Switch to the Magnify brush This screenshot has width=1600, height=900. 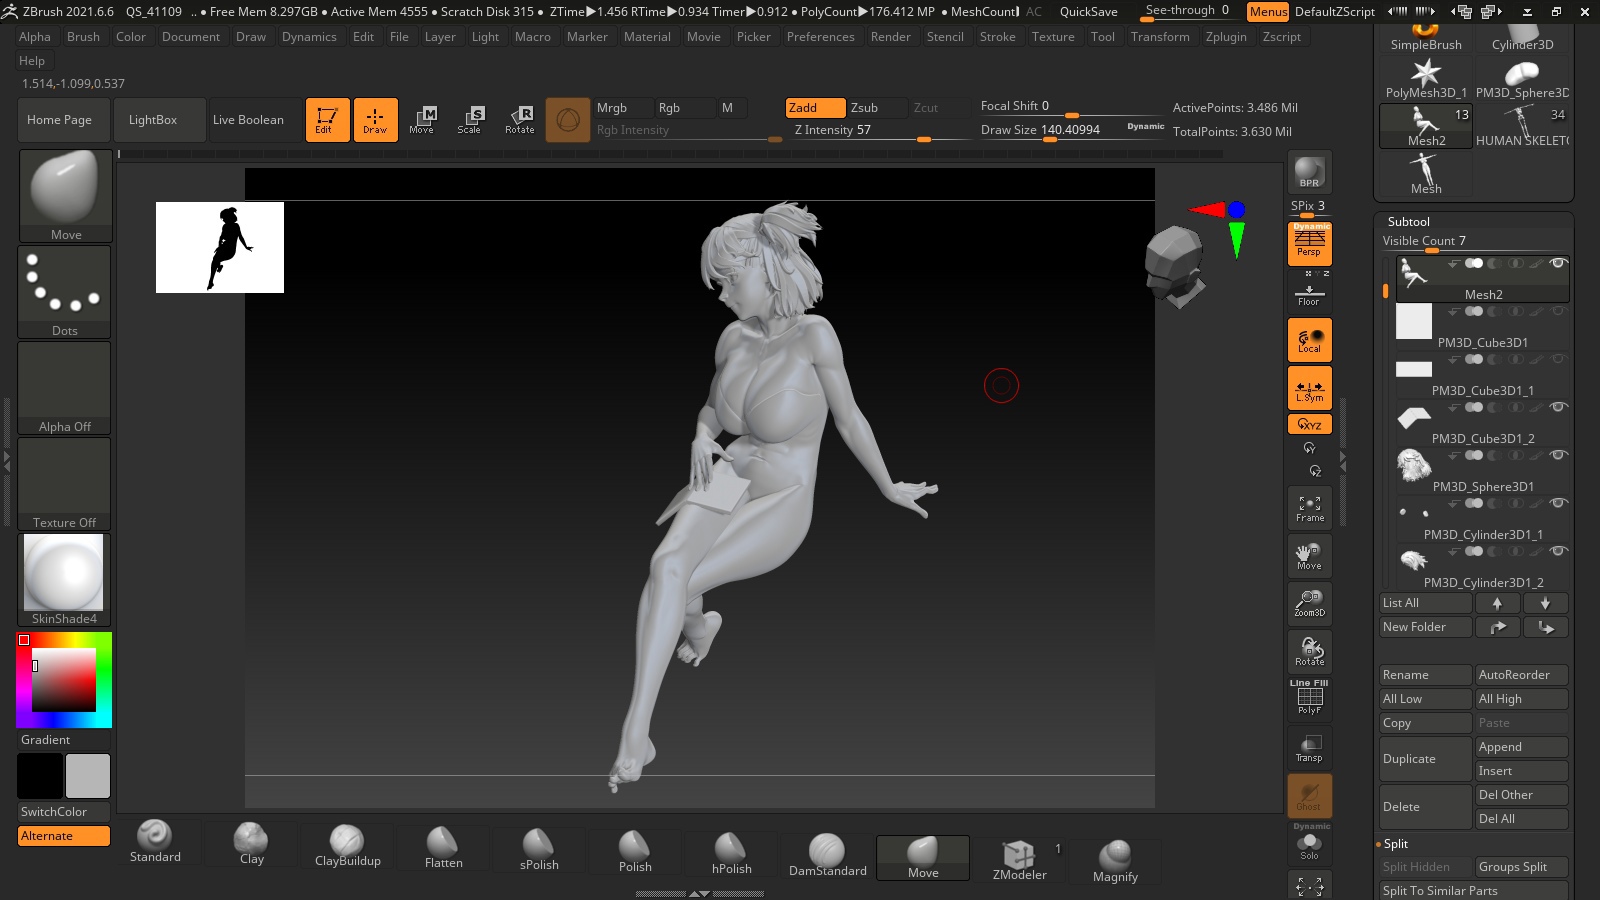click(1115, 862)
